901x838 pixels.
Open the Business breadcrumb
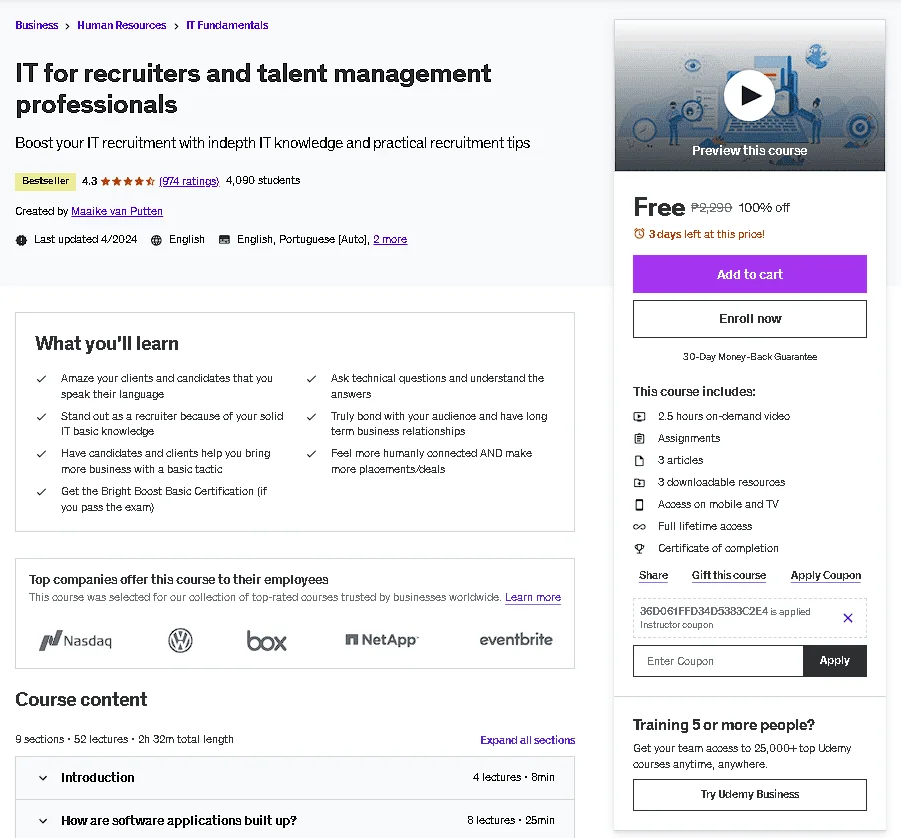tap(37, 25)
